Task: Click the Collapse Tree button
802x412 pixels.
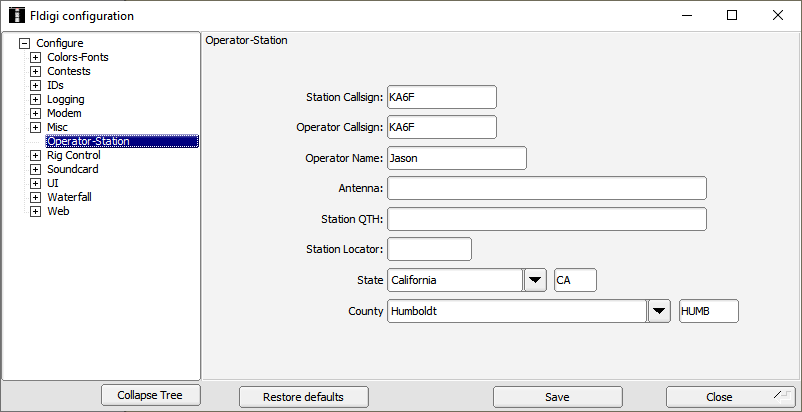Action: 150,395
